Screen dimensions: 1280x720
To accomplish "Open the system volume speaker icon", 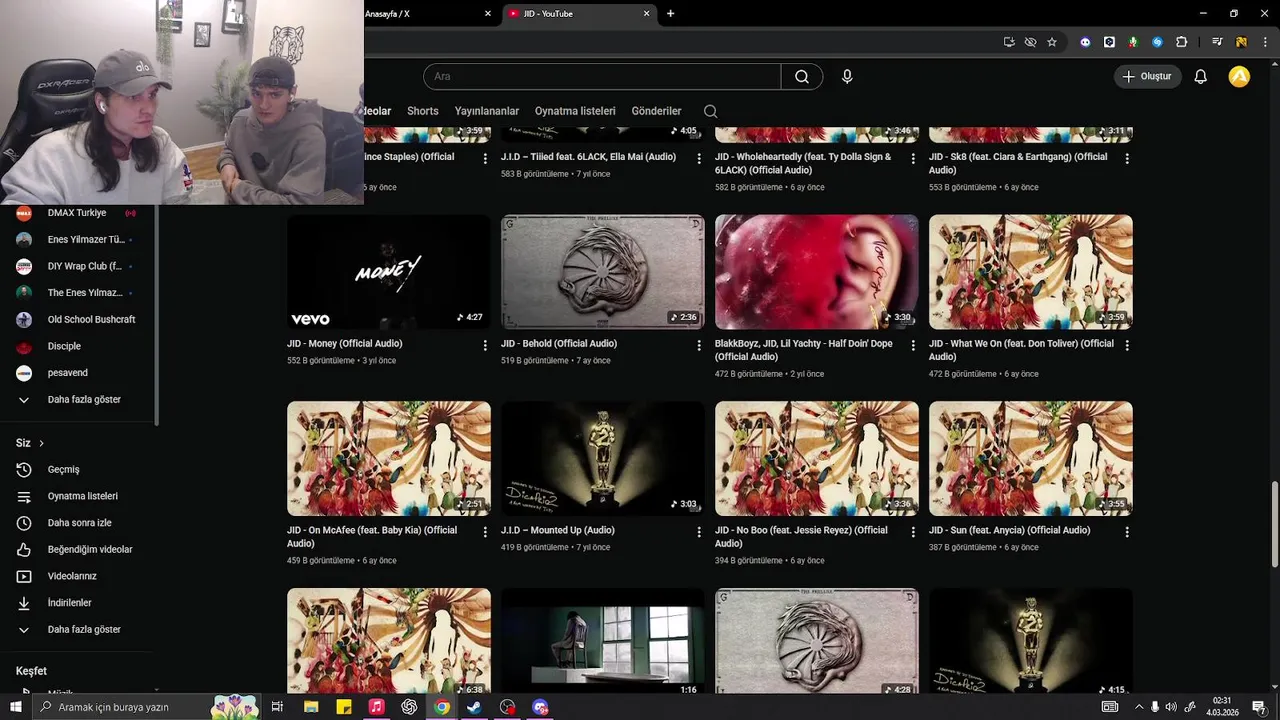I will 1171,707.
